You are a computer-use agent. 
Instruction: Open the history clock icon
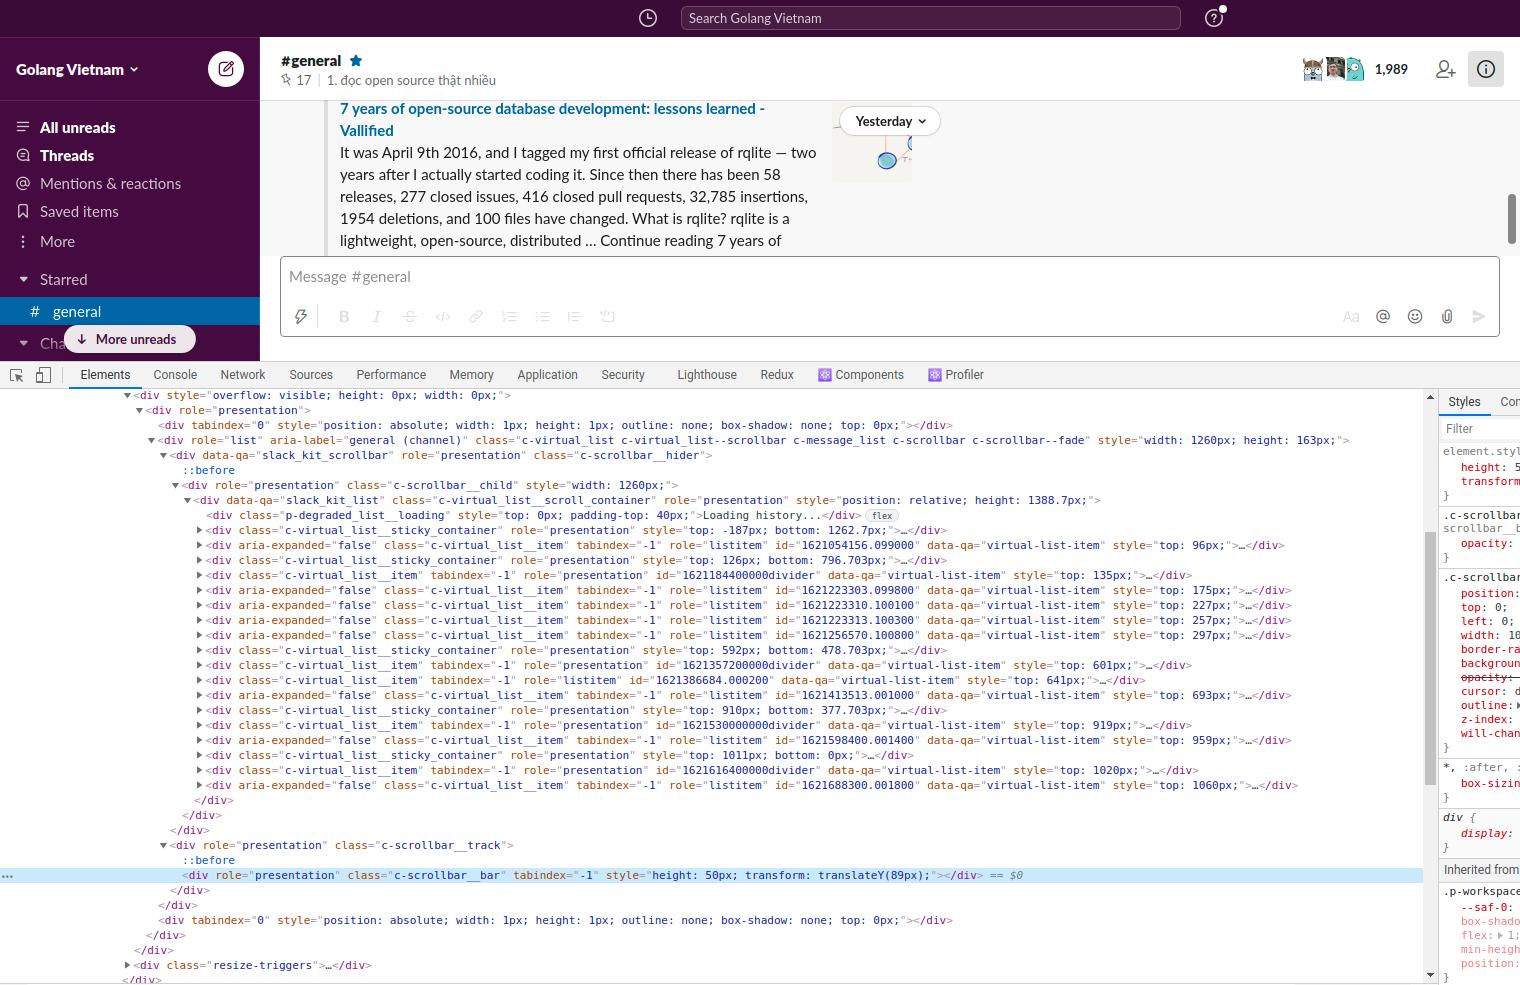pyautogui.click(x=648, y=18)
